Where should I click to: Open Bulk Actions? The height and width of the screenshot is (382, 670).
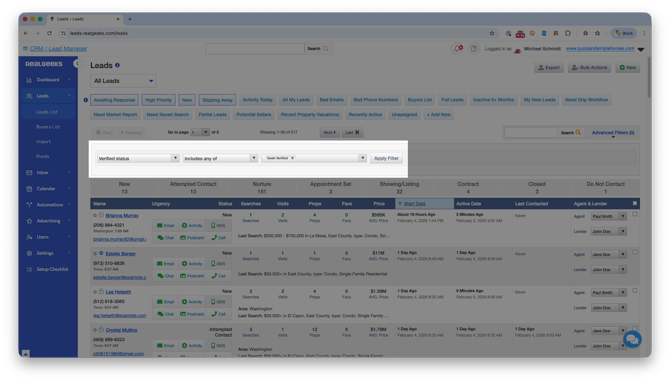[589, 68]
